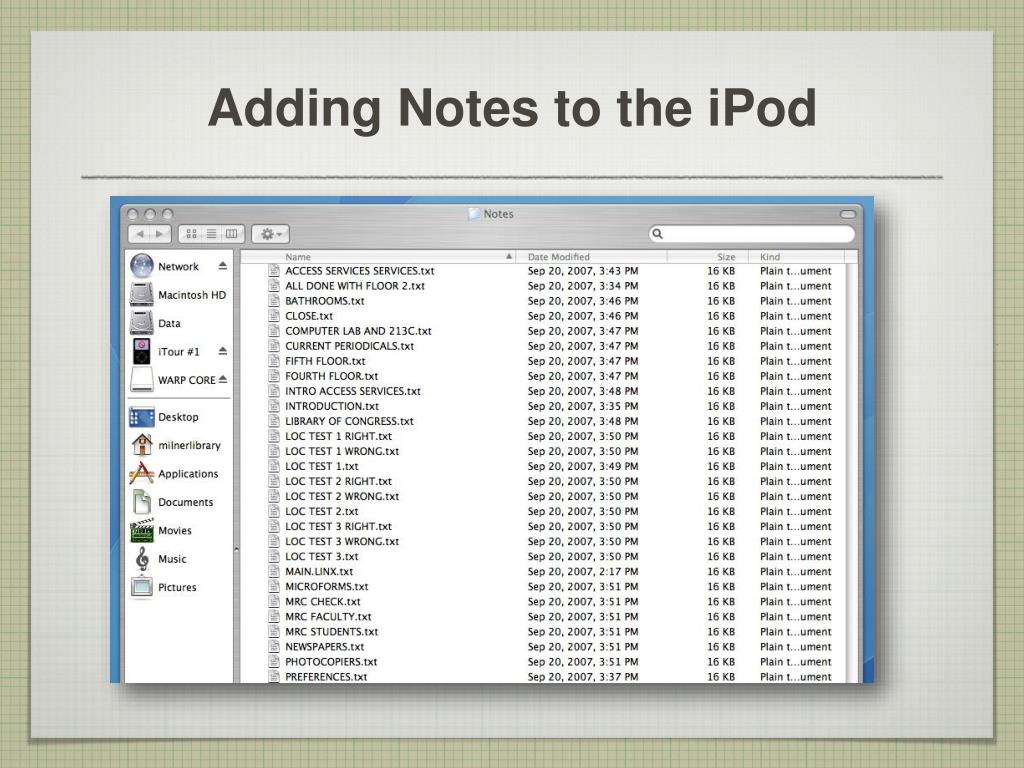
Task: Reverse sort using the Name sort arrow
Action: click(x=509, y=257)
